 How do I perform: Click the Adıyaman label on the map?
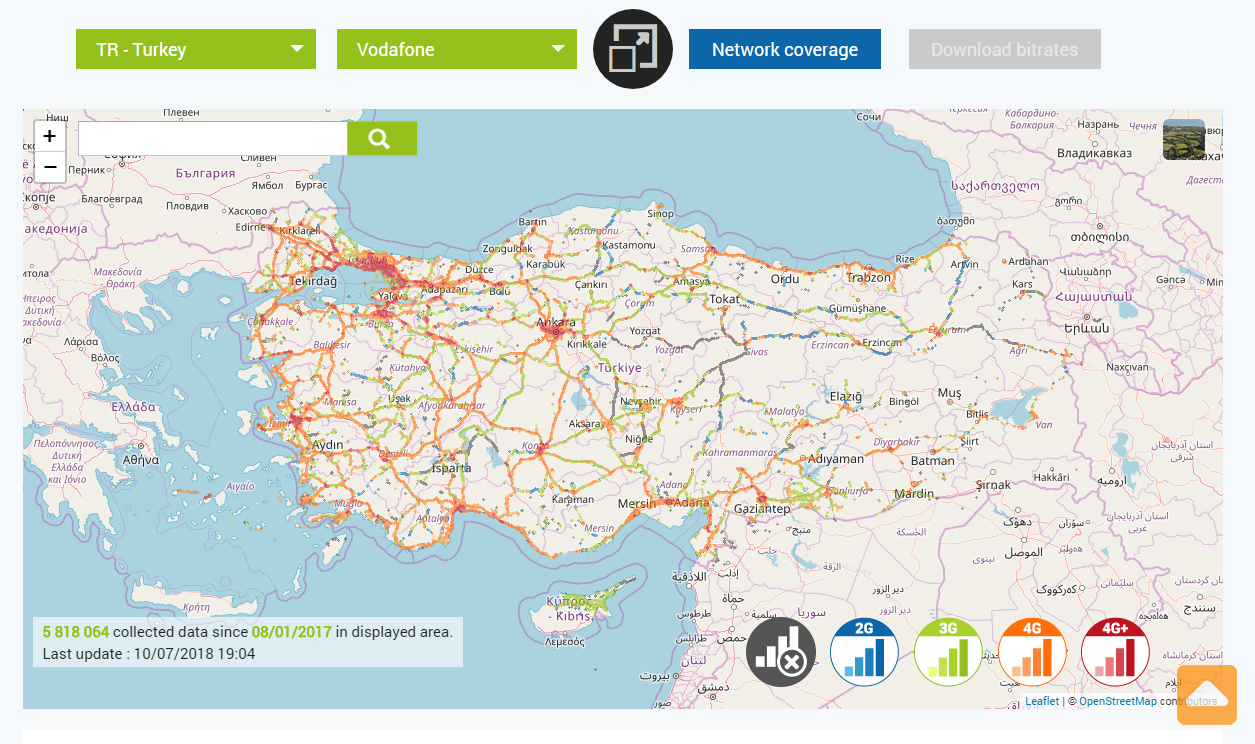(836, 459)
